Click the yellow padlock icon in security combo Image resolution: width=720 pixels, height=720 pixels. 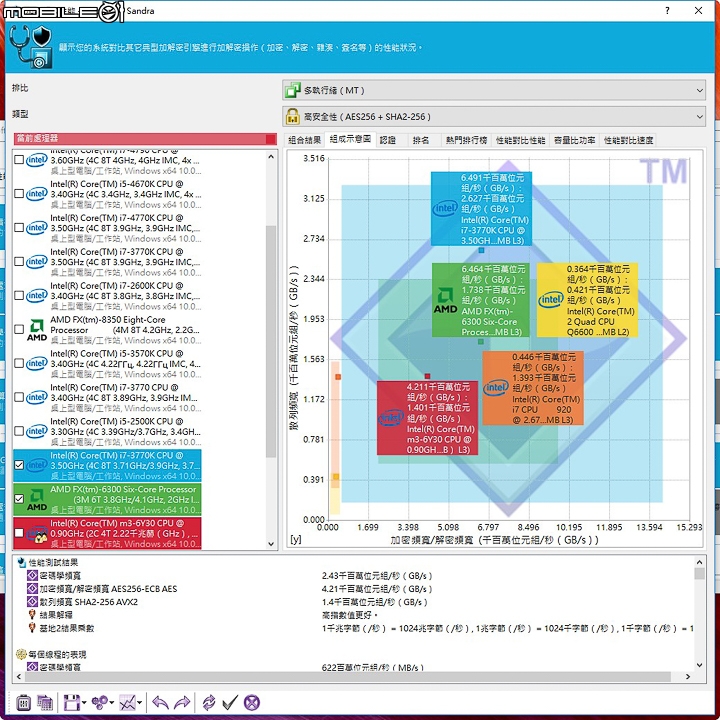coord(292,117)
